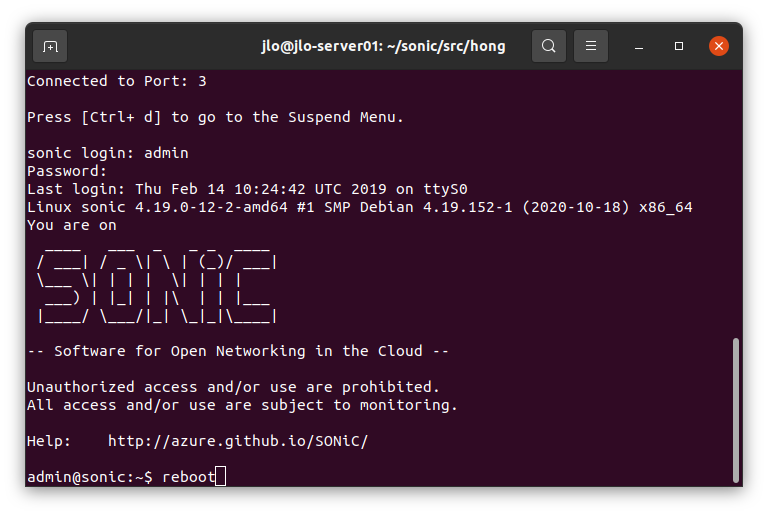
Task: Close the terminal window
Action: (x=718, y=46)
